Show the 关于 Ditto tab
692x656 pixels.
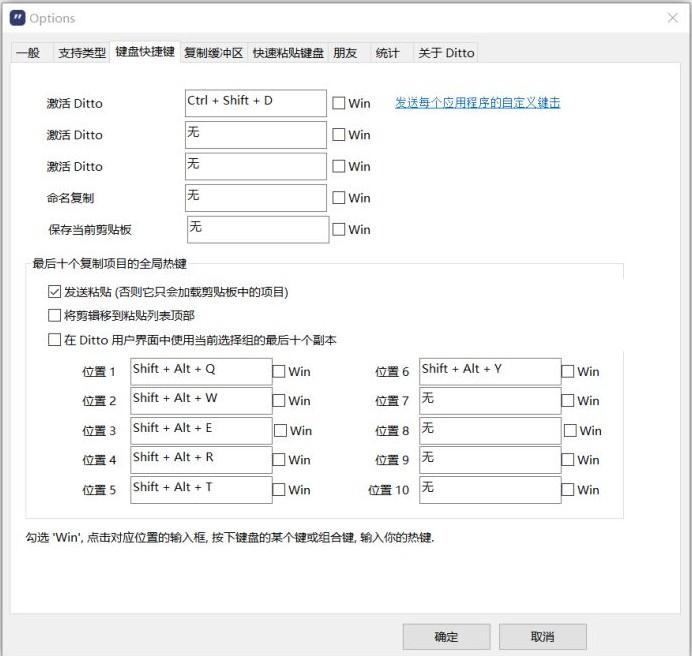click(x=446, y=53)
